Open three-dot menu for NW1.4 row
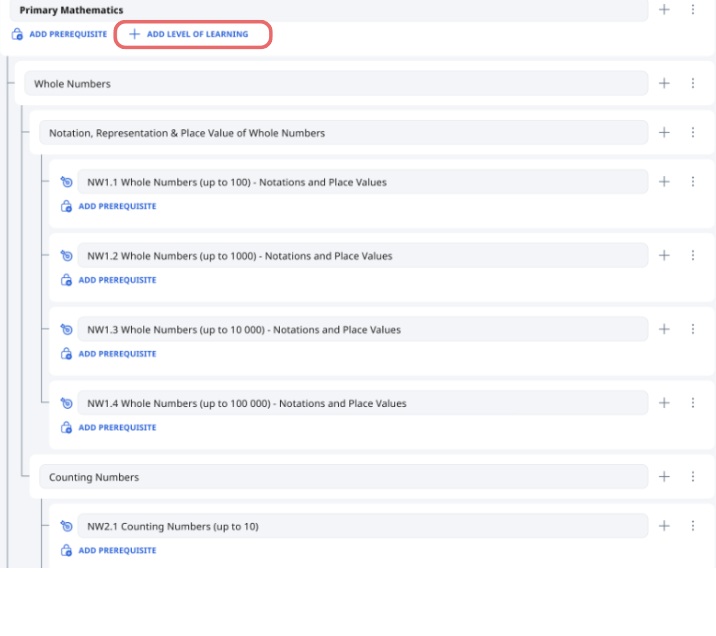The width and height of the screenshot is (716, 636). tap(692, 403)
